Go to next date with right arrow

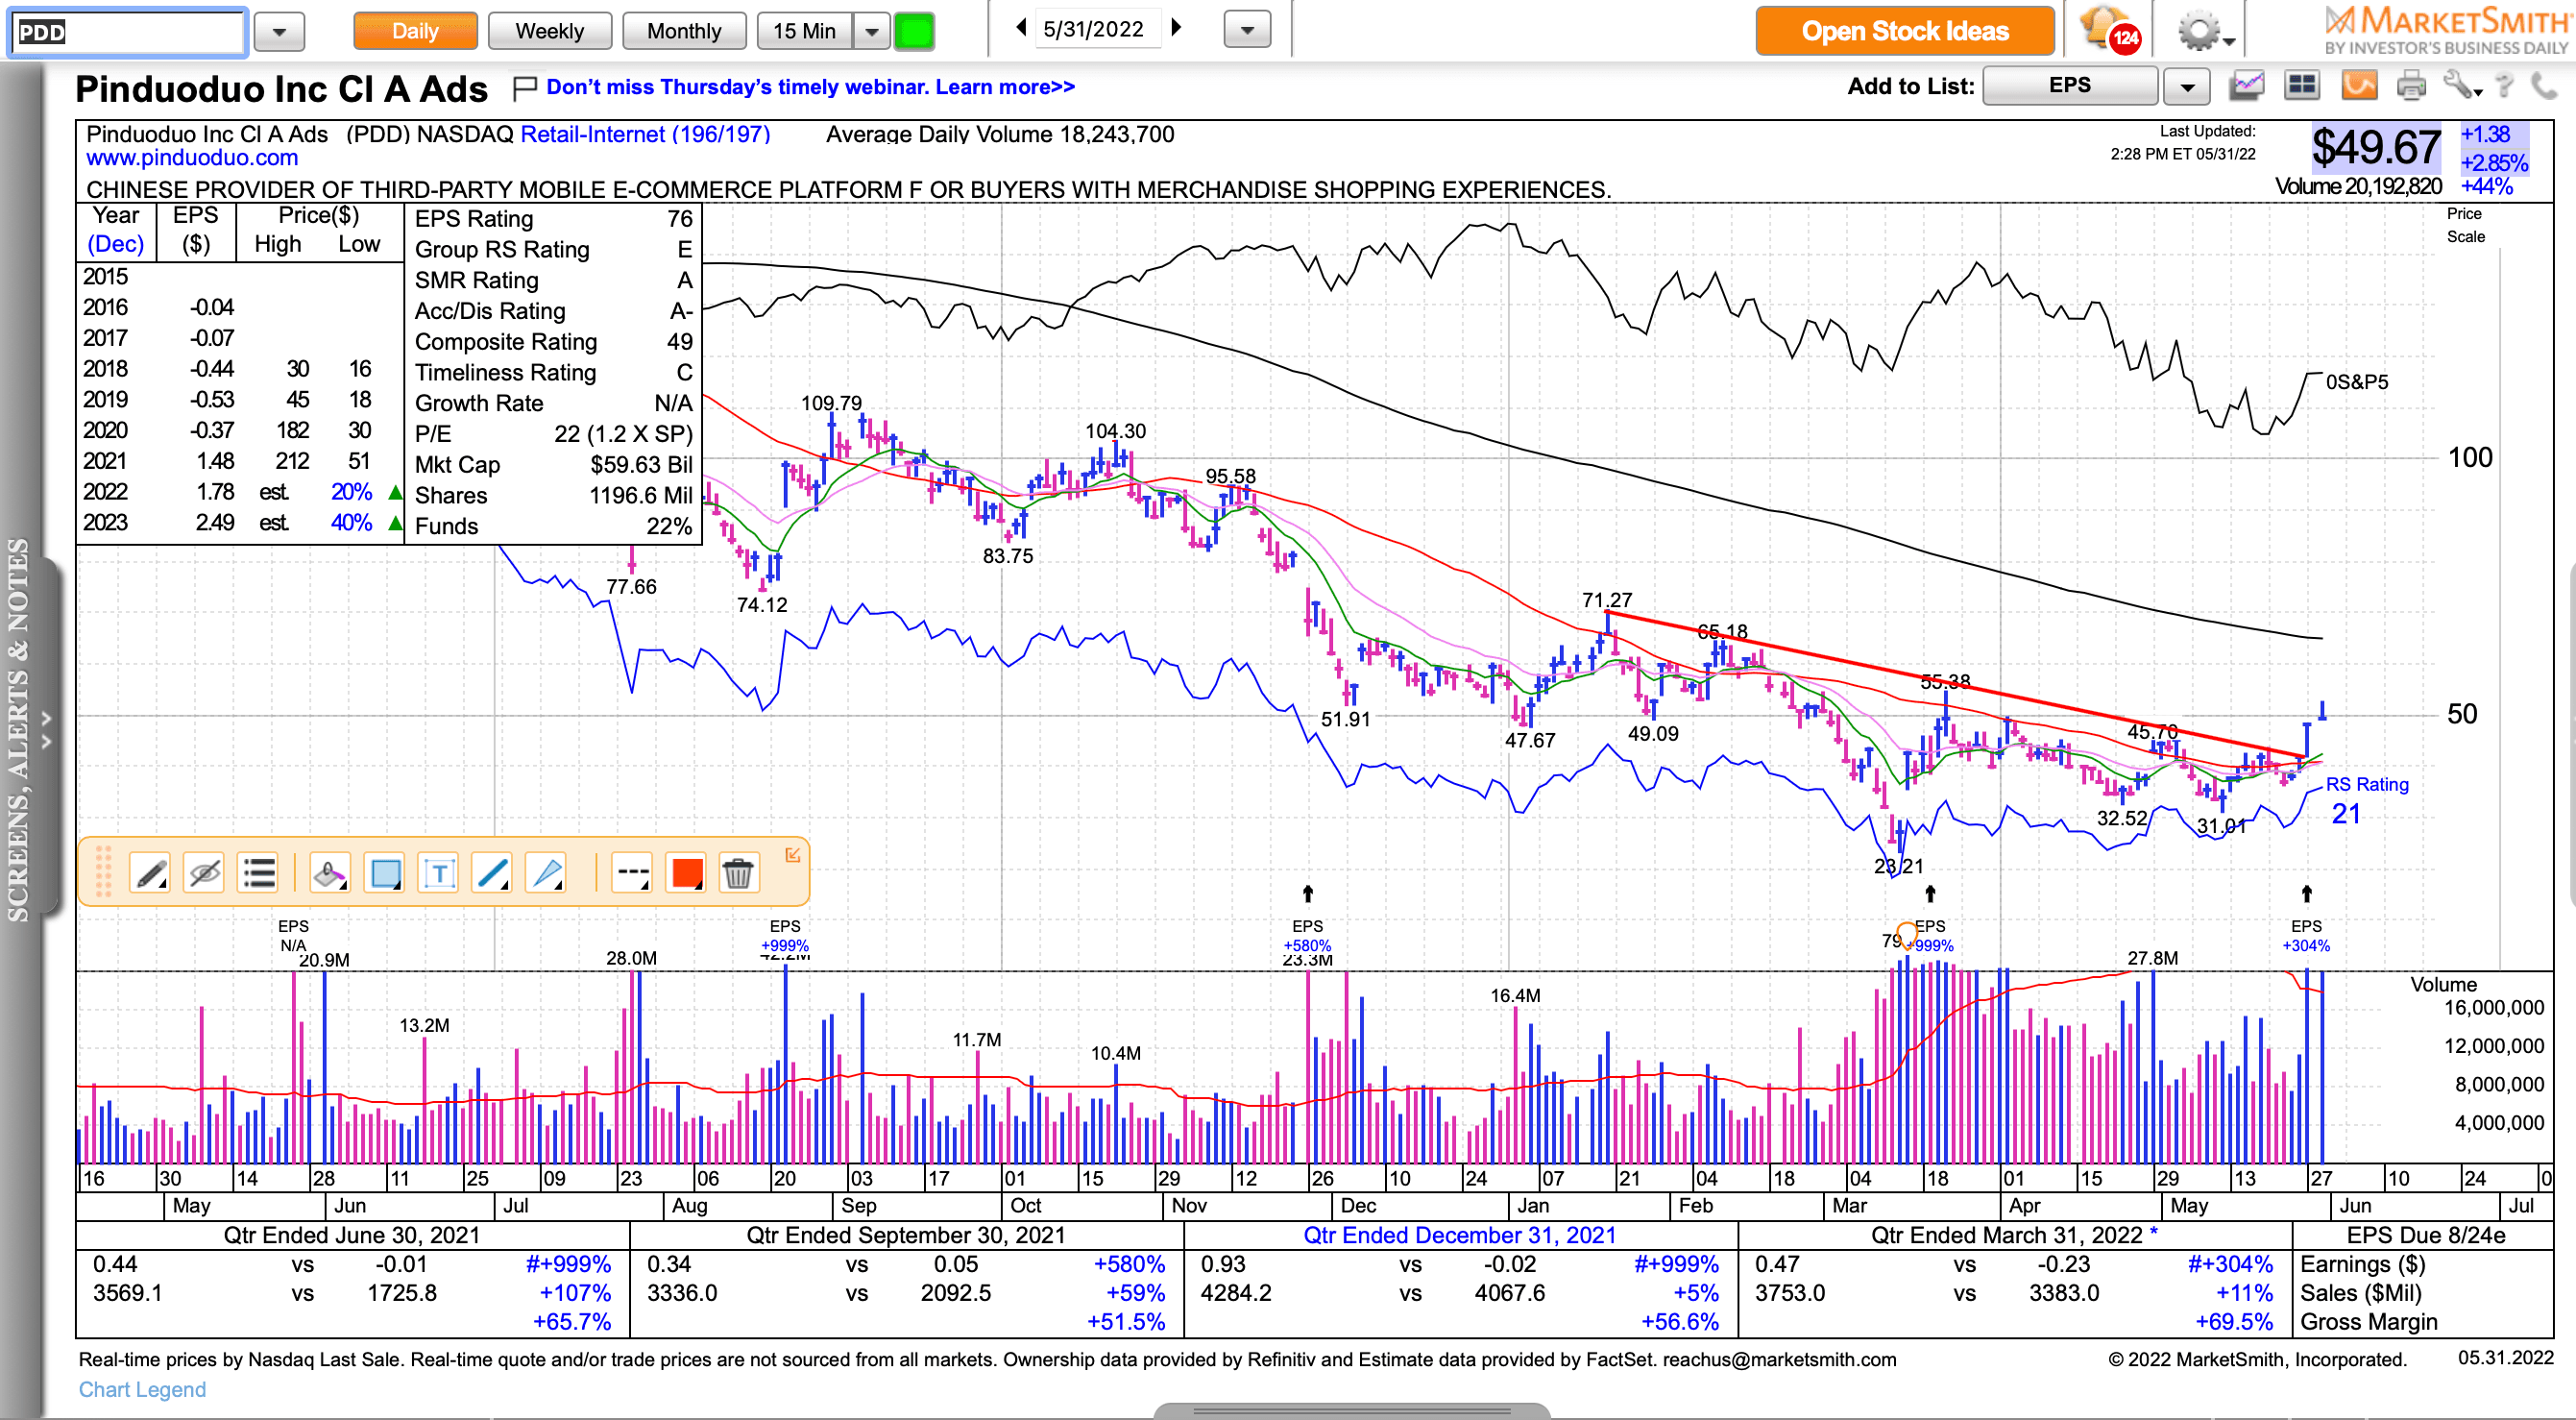tap(1177, 28)
